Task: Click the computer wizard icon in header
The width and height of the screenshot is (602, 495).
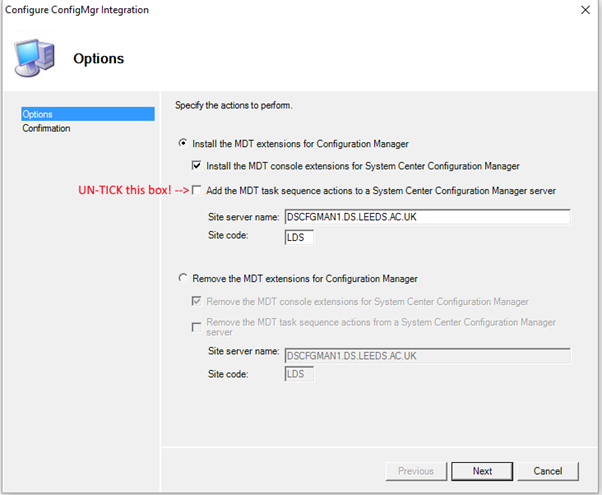Action: pos(34,58)
